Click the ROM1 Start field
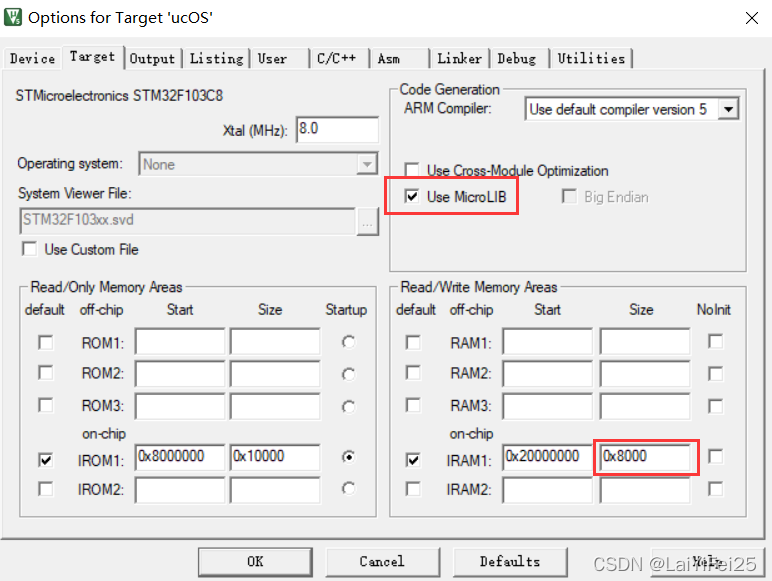Screen dimensions: 772x581 [x=180, y=341]
